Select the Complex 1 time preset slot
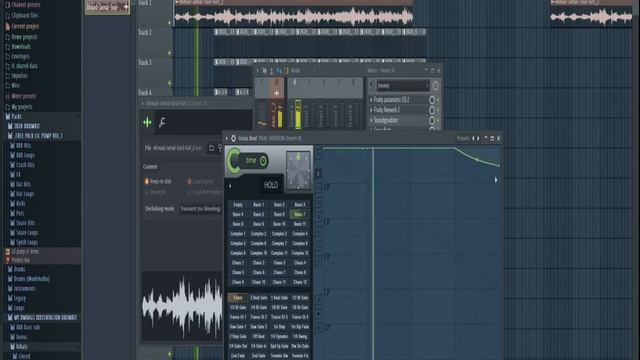Image resolution: width=640 pixels, height=360 pixels. (238, 234)
